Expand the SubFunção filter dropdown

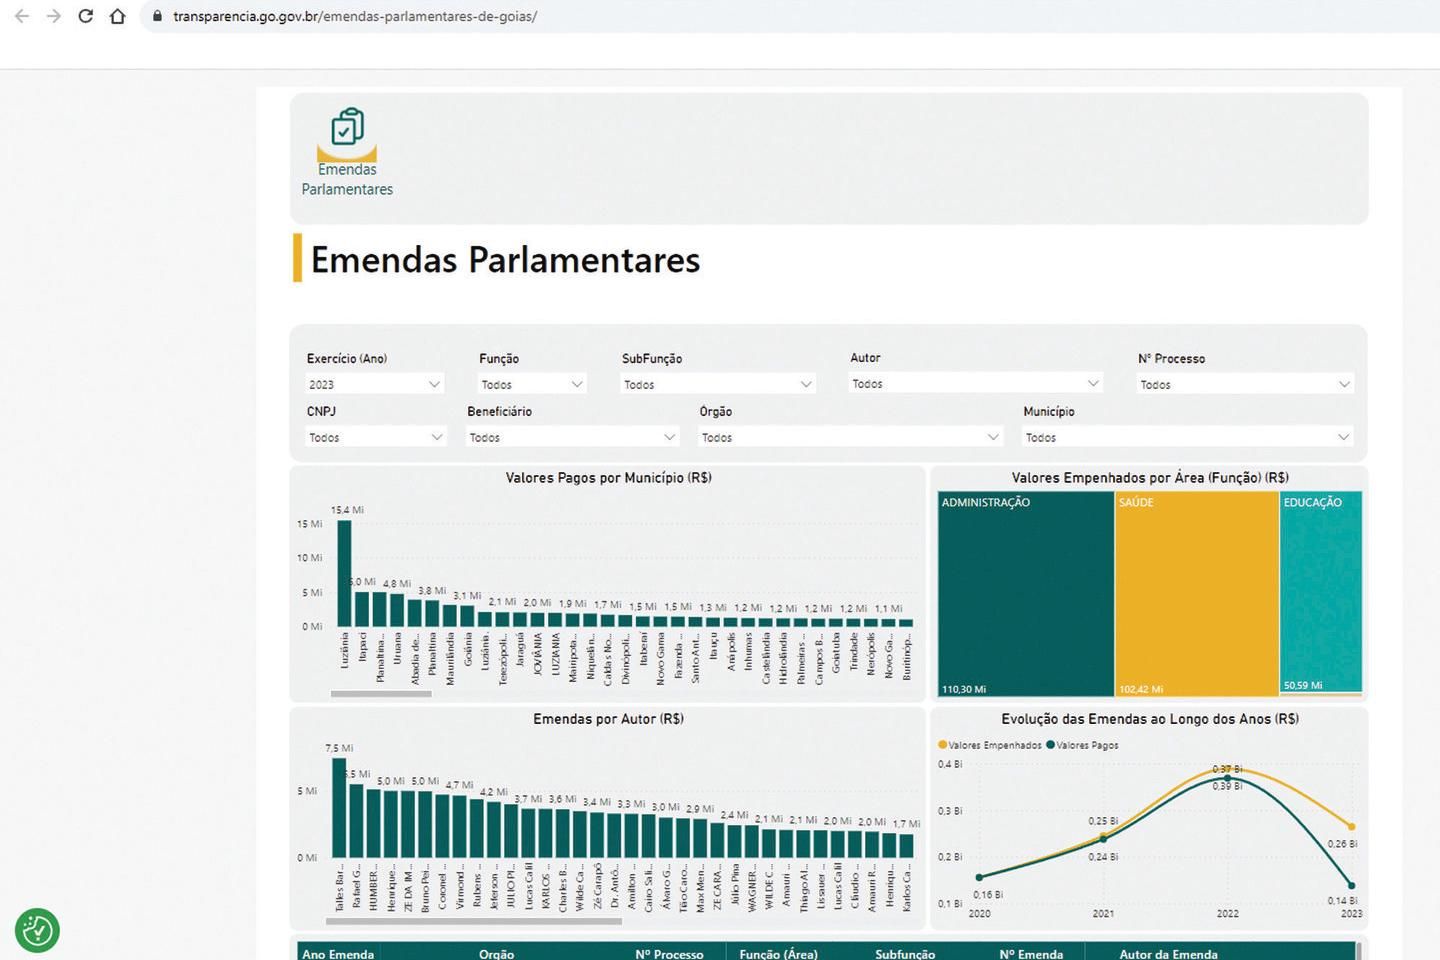point(718,384)
